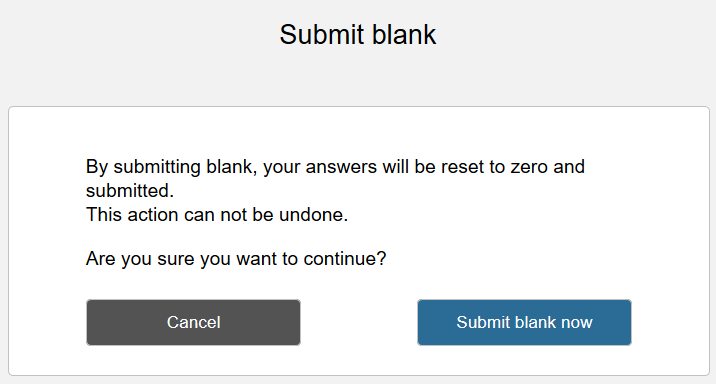Click empty white space between the two buttons
The width and height of the screenshot is (716, 384).
pyautogui.click(x=359, y=322)
